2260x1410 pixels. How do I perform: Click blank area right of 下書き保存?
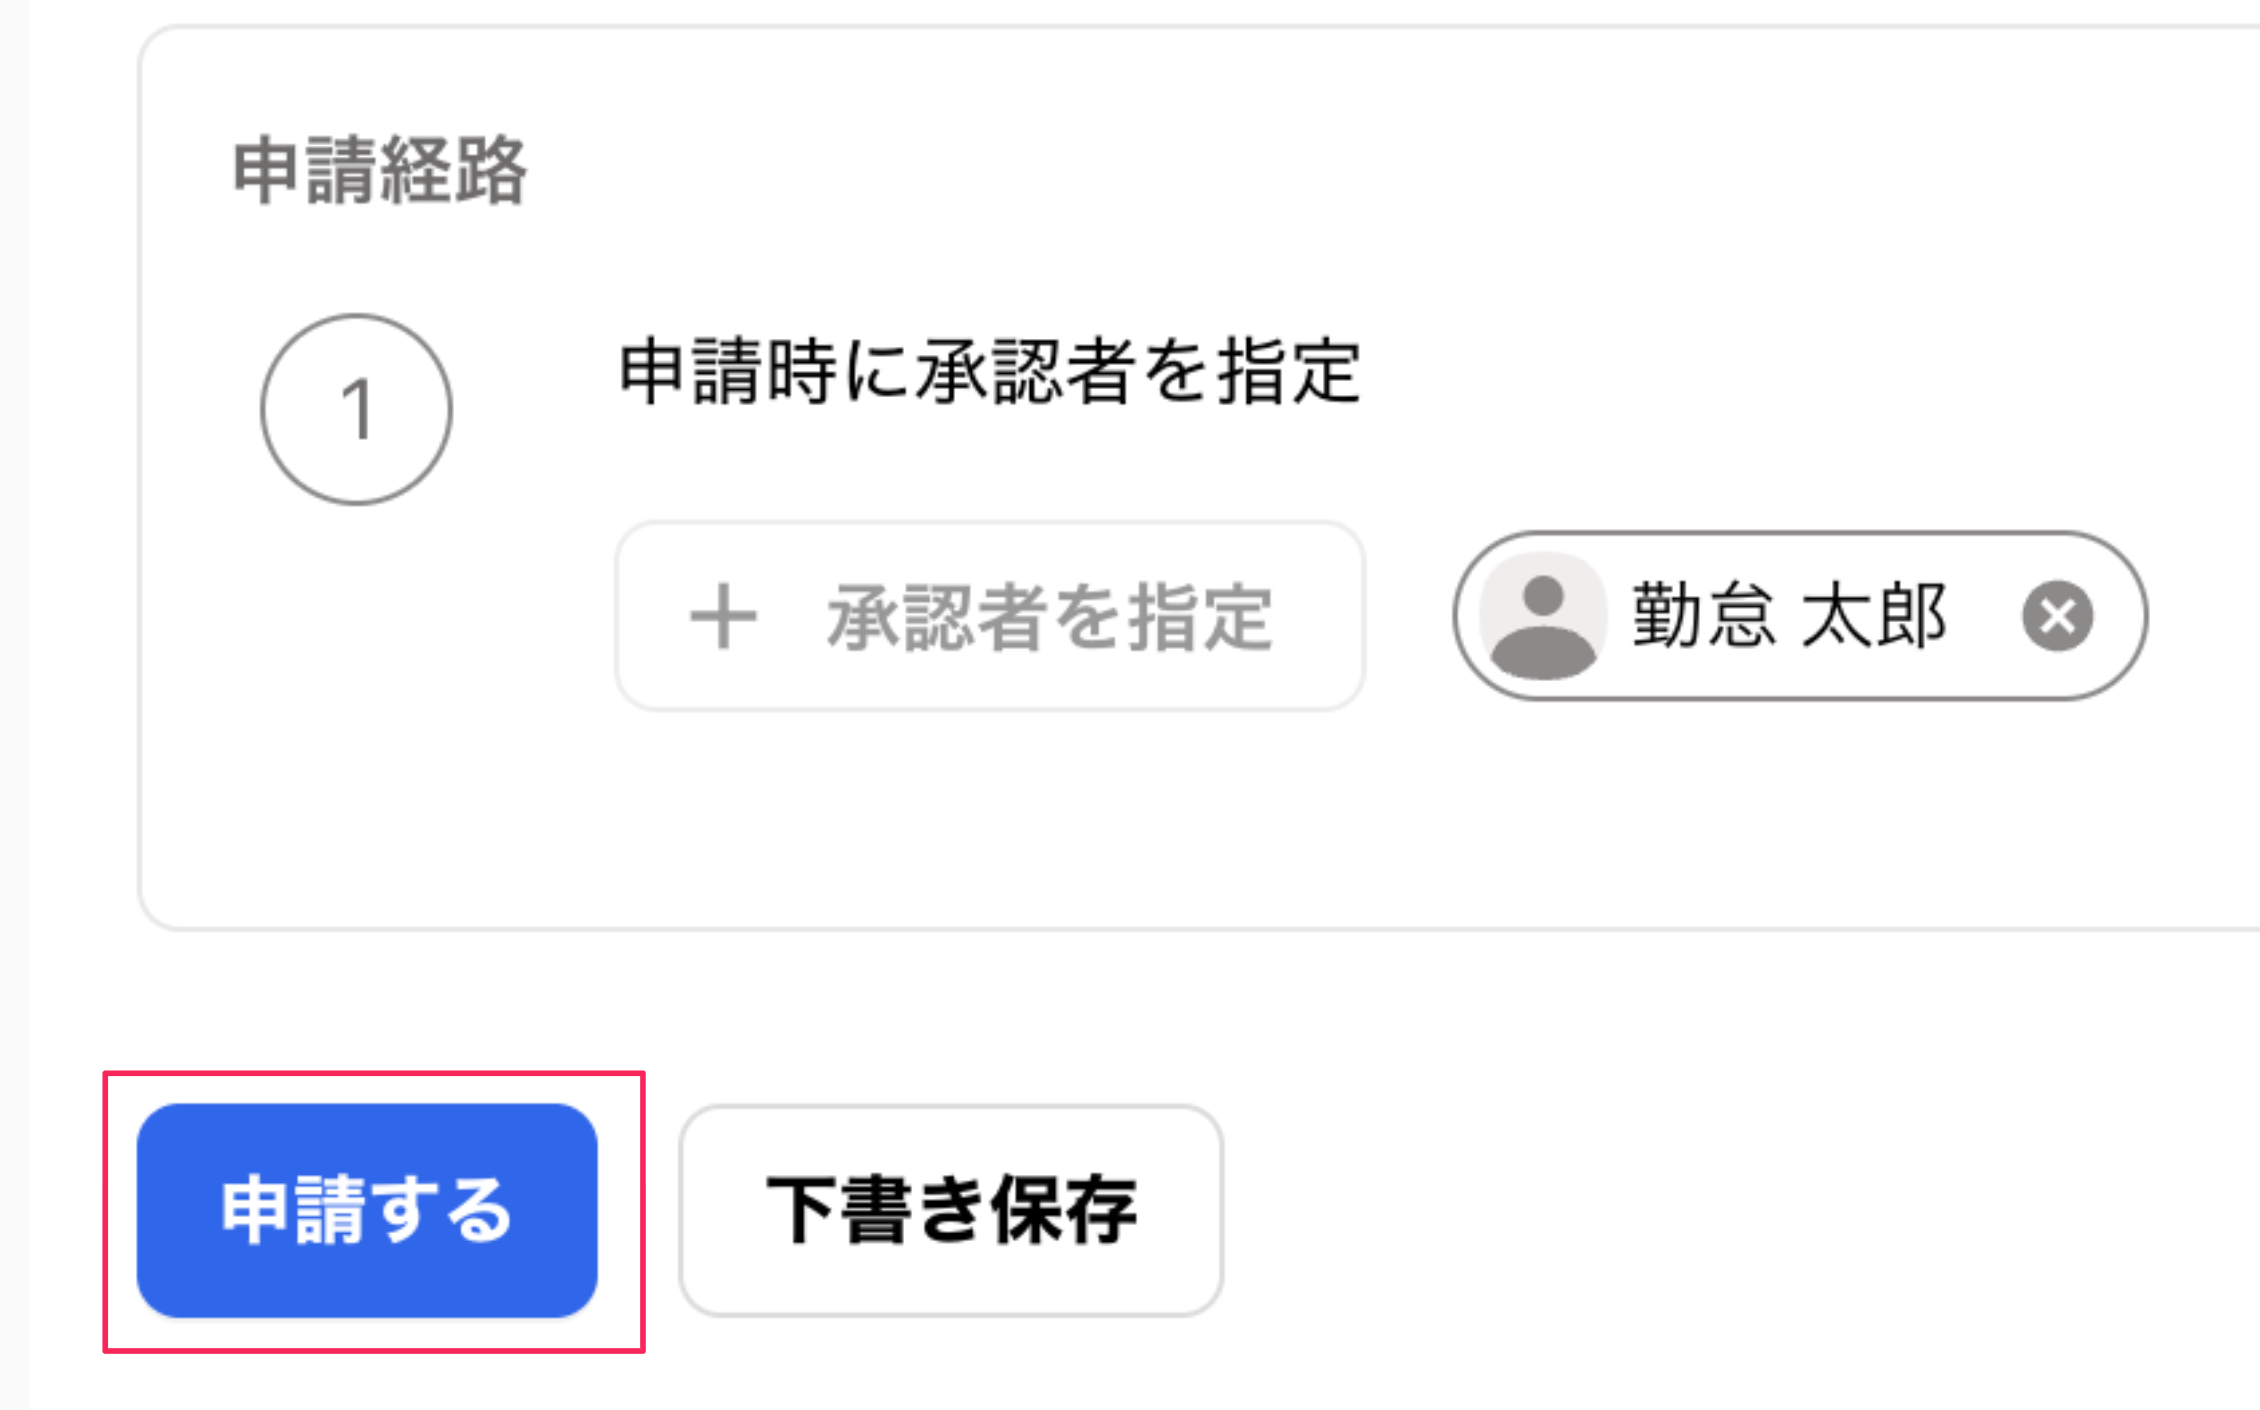[1700, 1211]
